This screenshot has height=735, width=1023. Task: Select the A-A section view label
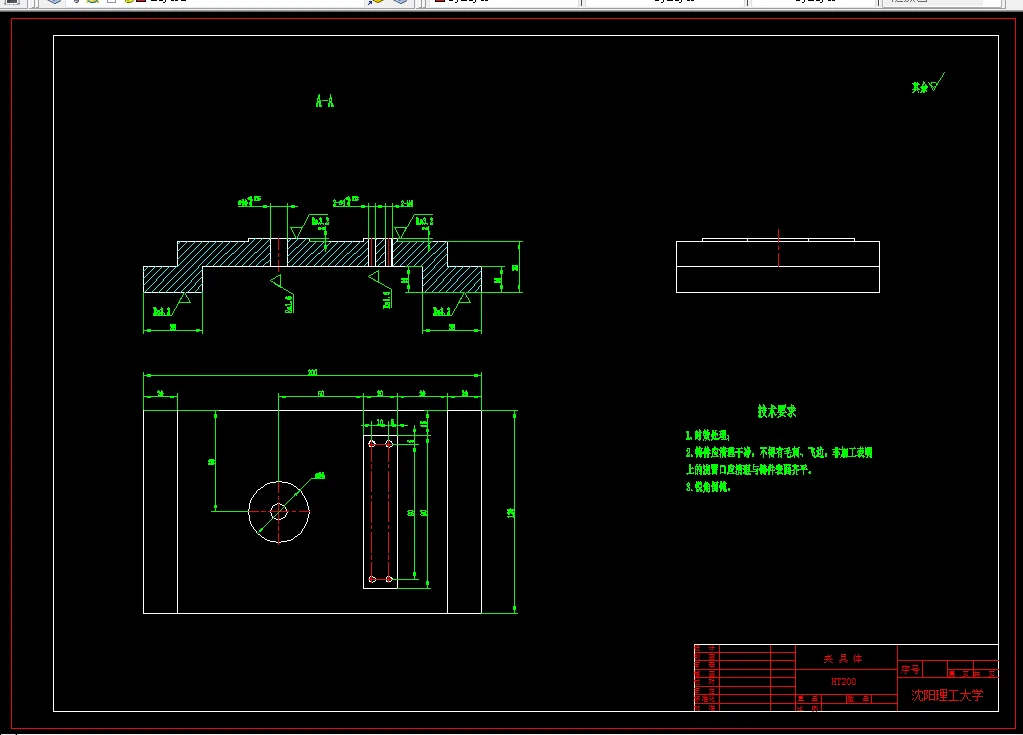point(325,101)
